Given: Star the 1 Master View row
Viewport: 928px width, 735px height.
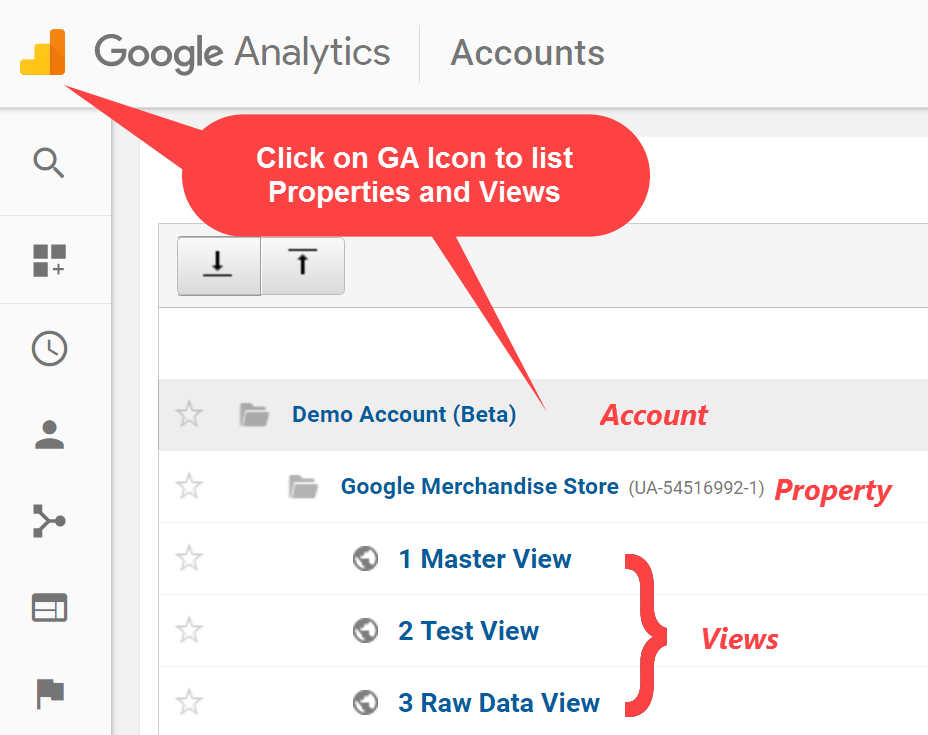Looking at the screenshot, I should click(x=189, y=559).
